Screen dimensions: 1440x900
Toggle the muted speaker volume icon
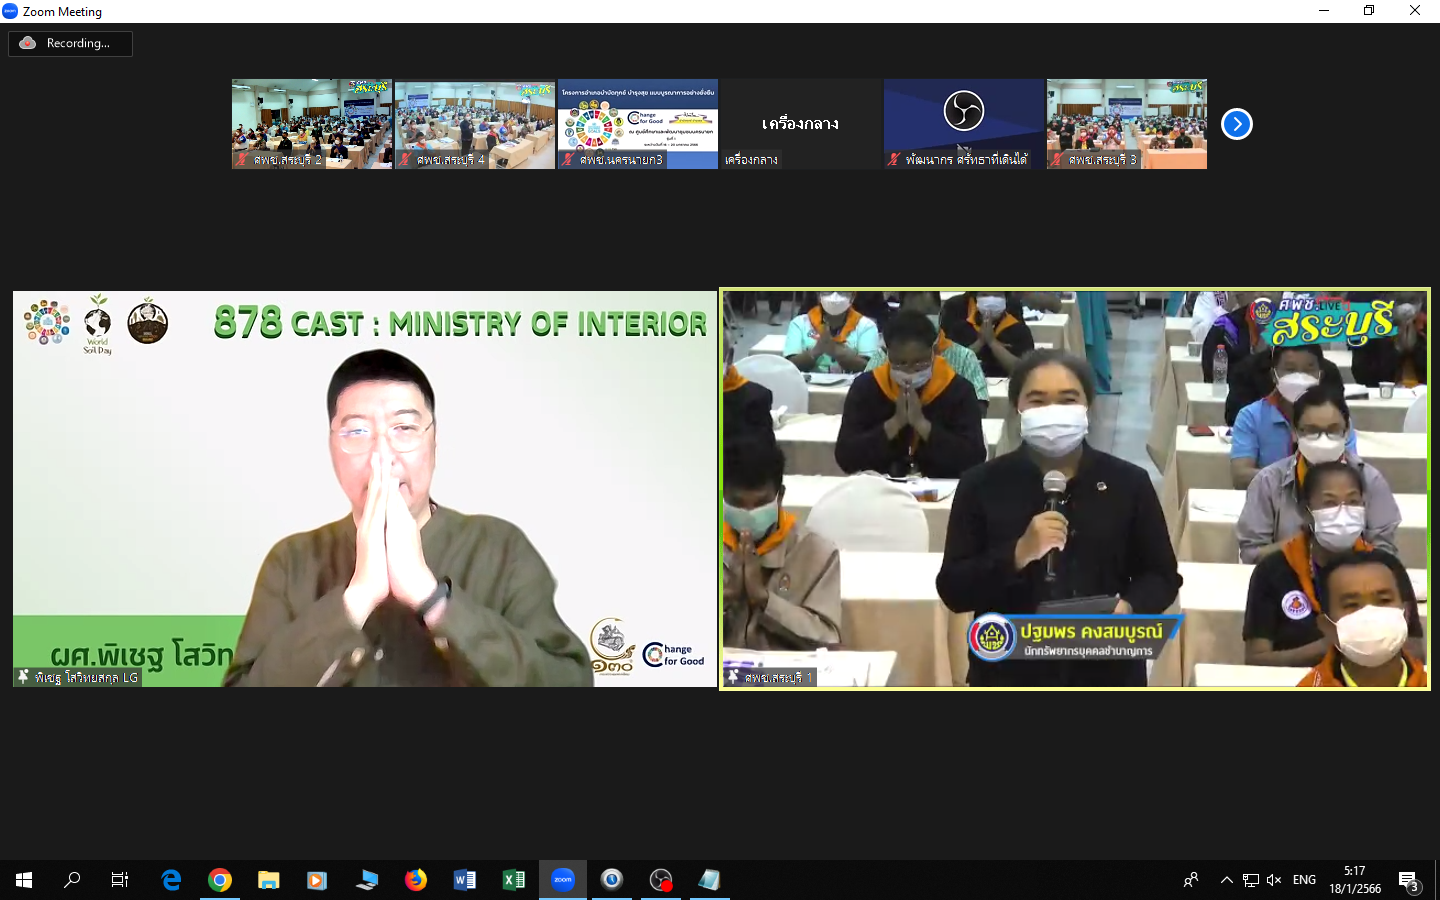click(1274, 880)
